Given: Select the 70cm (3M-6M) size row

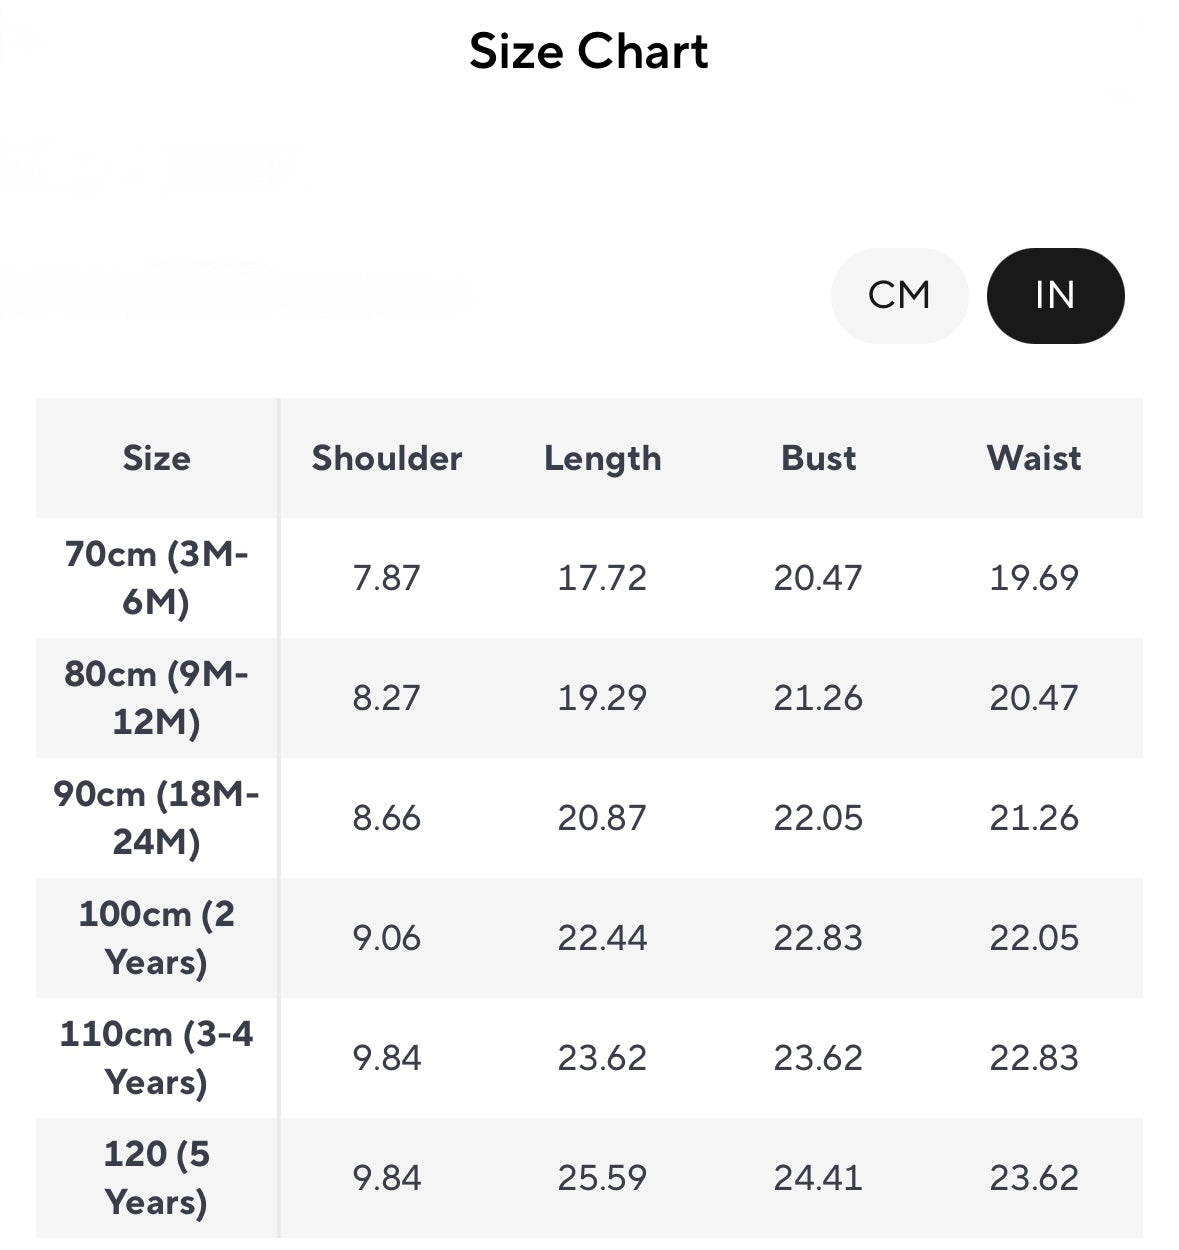Looking at the screenshot, I should click(x=589, y=577).
